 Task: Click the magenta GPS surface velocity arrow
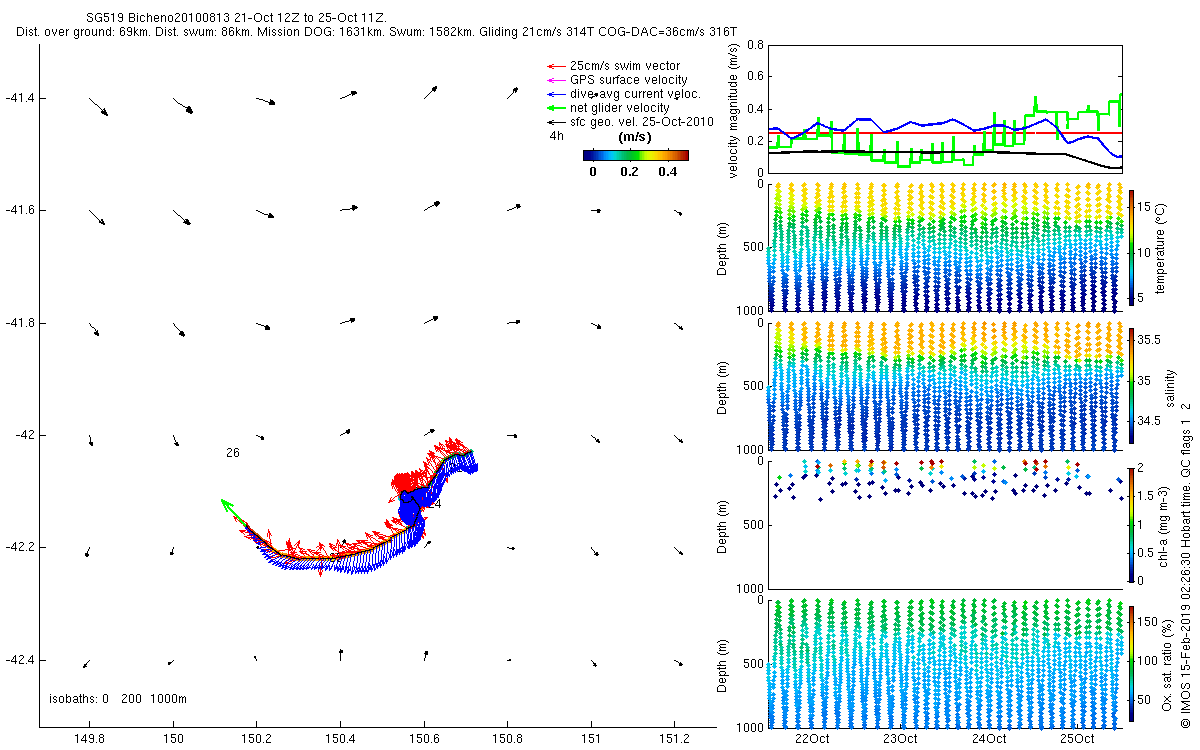554,80
